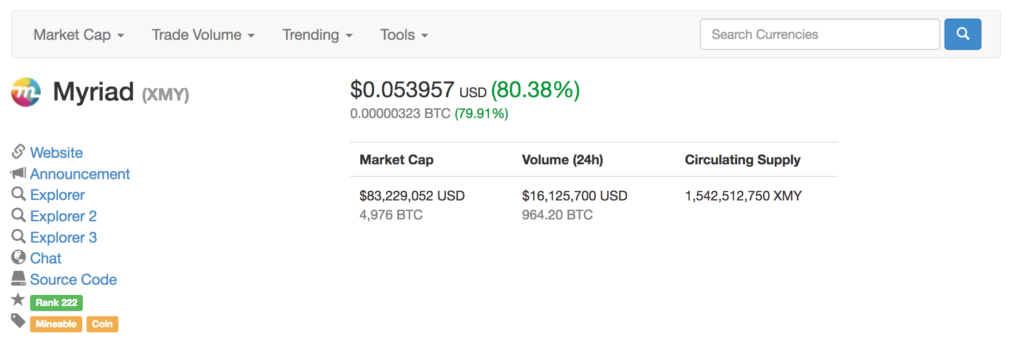Click the drive icon beside Source Code
This screenshot has width=1024, height=362.
coord(18,279)
